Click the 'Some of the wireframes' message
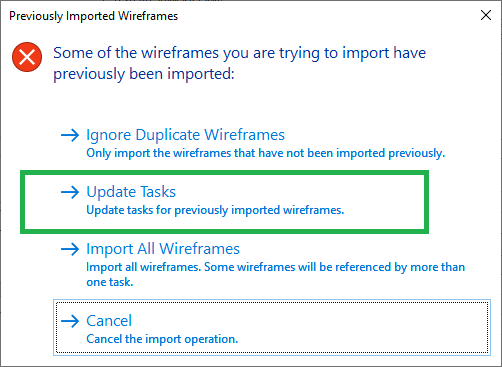Image resolution: width=502 pixels, height=367 pixels. tap(239, 53)
